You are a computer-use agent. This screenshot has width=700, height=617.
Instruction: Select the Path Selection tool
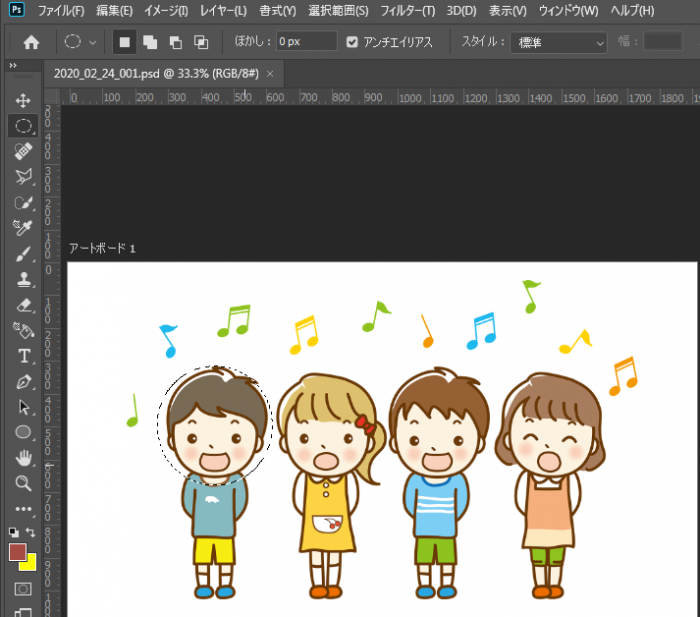click(23, 407)
